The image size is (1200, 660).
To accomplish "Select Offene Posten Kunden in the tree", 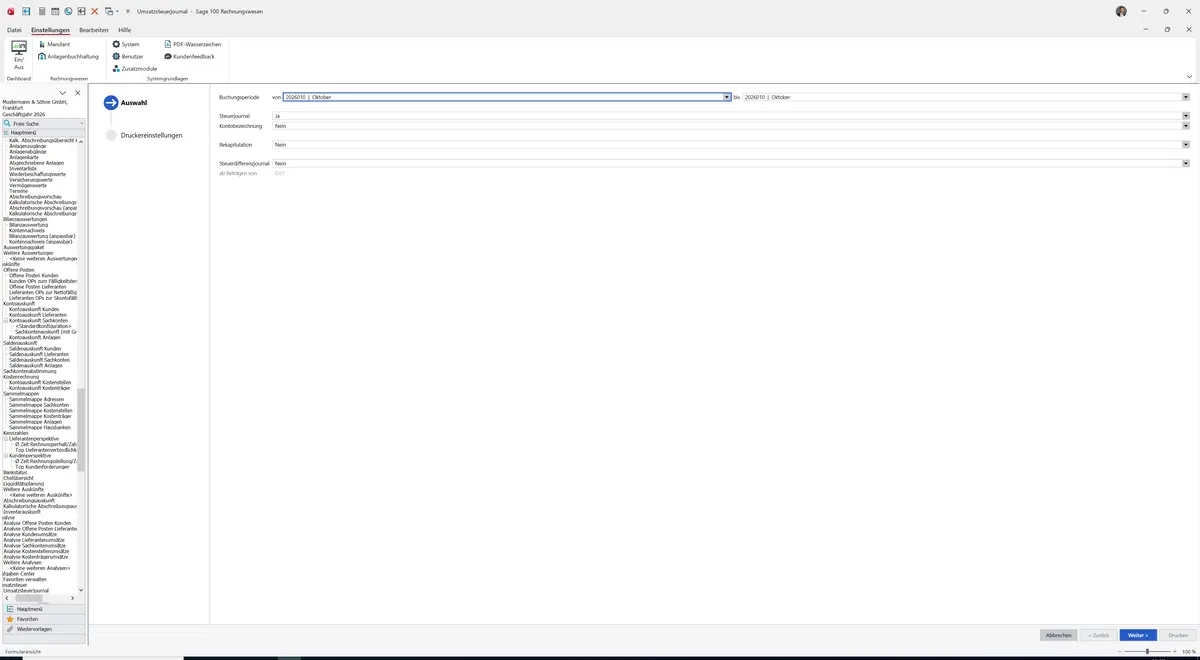I will coord(34,275).
